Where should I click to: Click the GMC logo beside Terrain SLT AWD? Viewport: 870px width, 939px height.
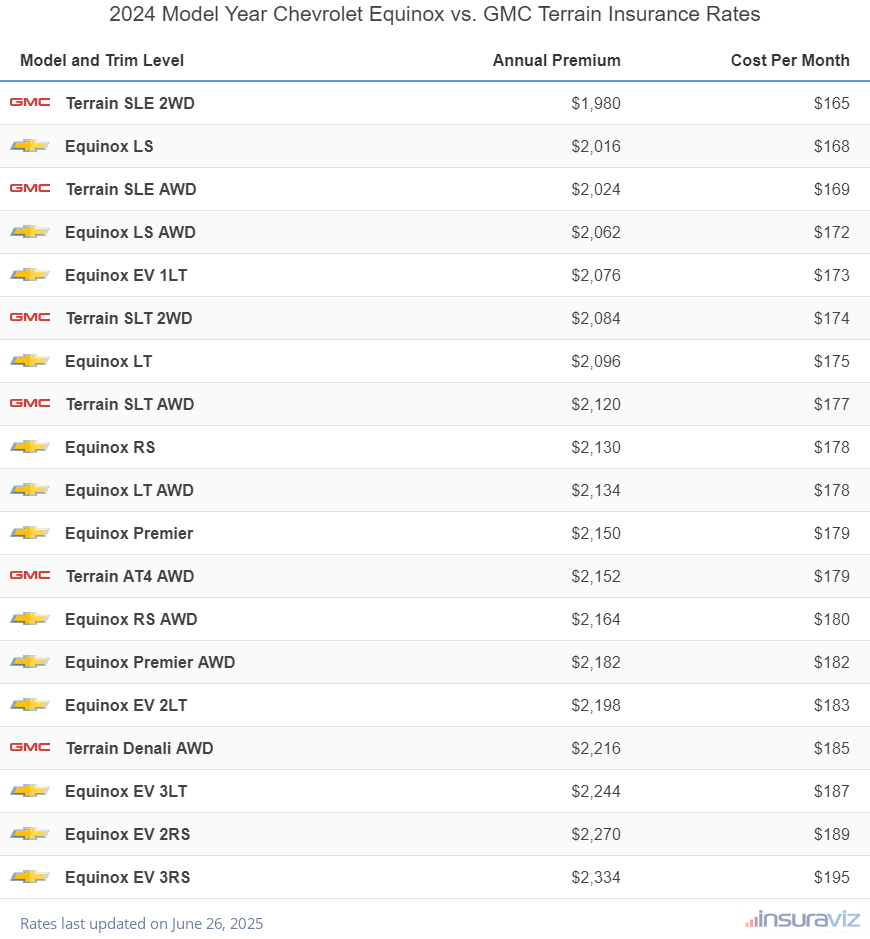coord(30,403)
